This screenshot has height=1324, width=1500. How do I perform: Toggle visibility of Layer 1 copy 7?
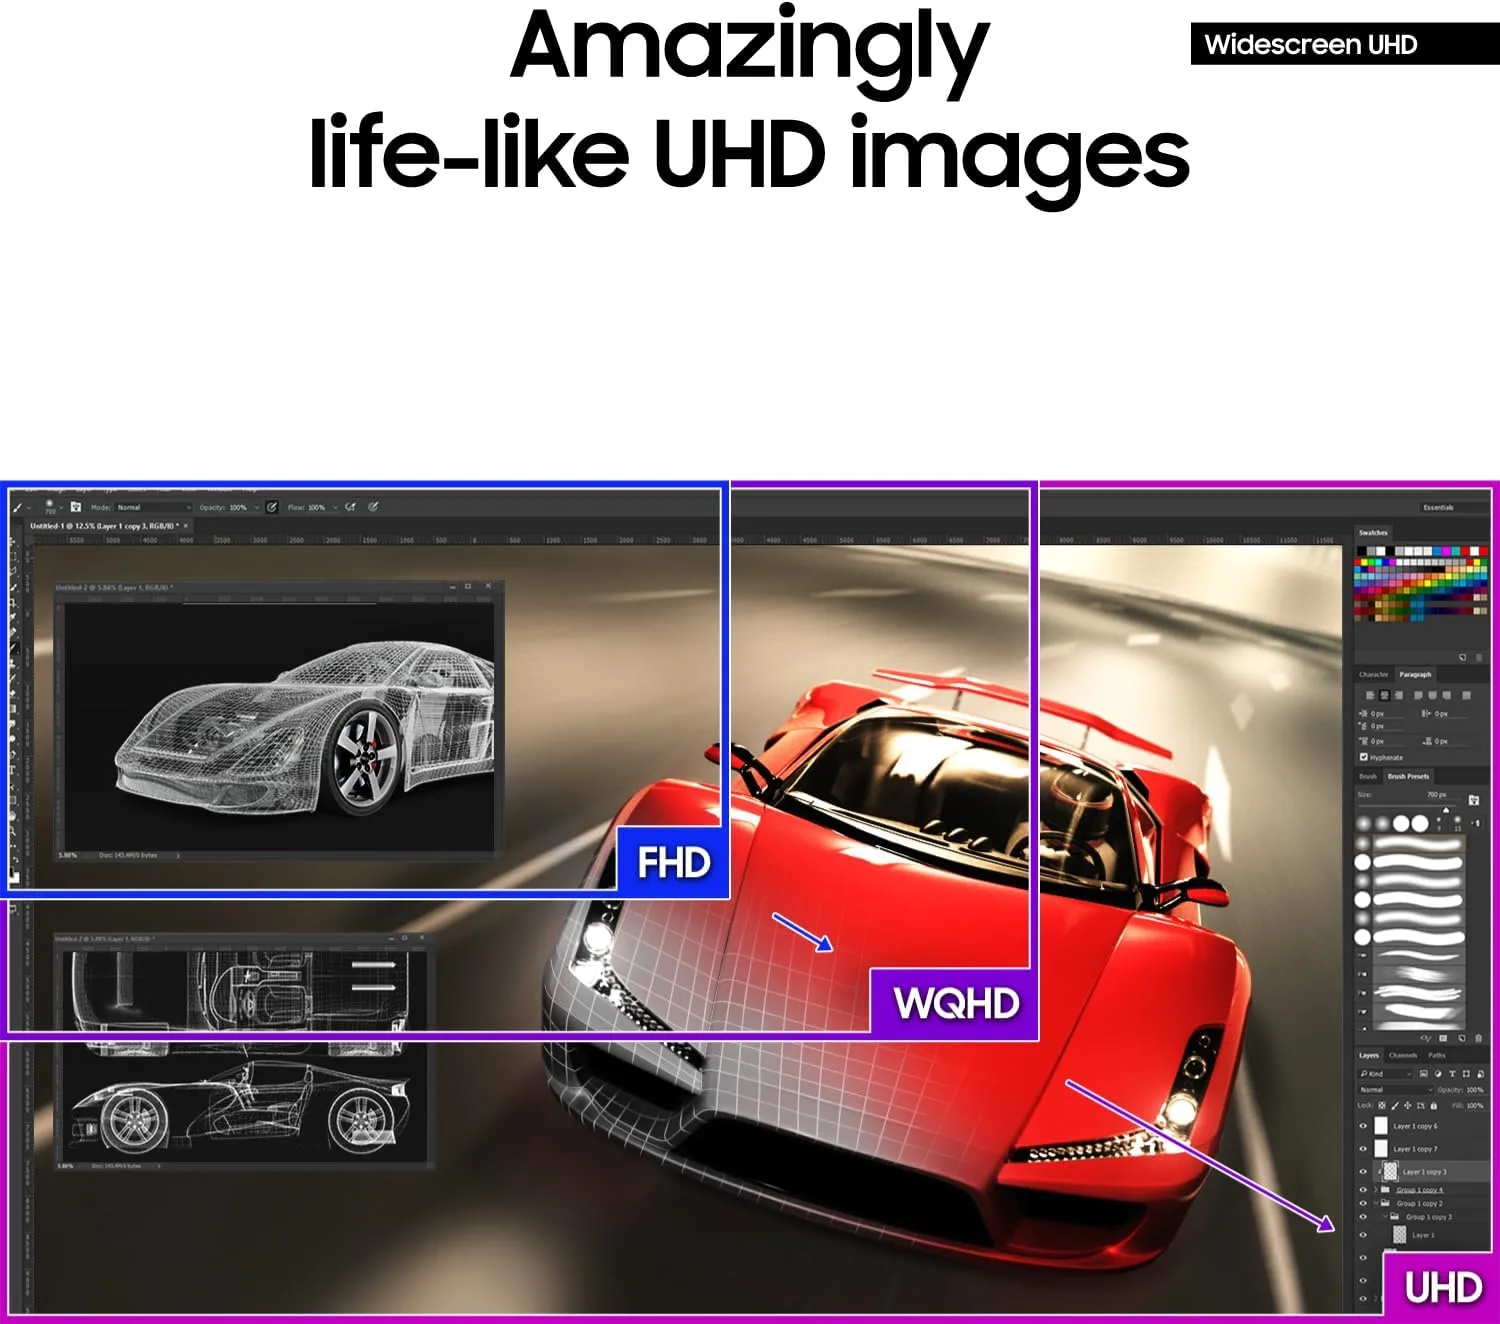coord(1362,1148)
